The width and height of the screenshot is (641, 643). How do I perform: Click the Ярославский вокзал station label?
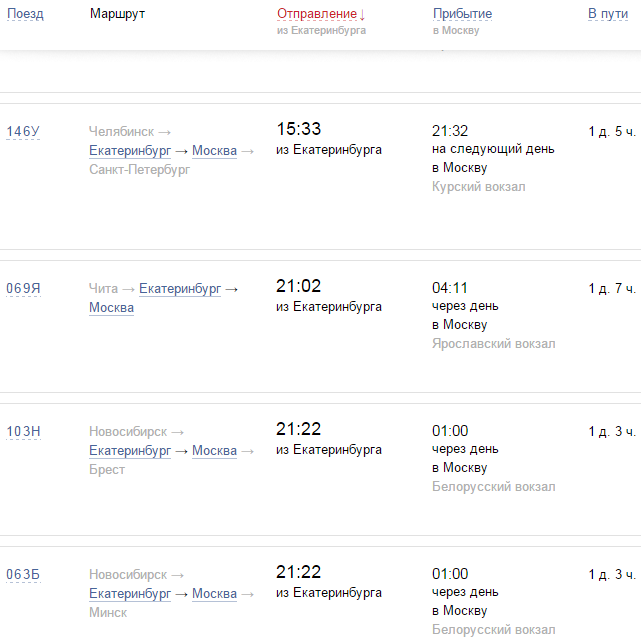pyautogui.click(x=493, y=344)
